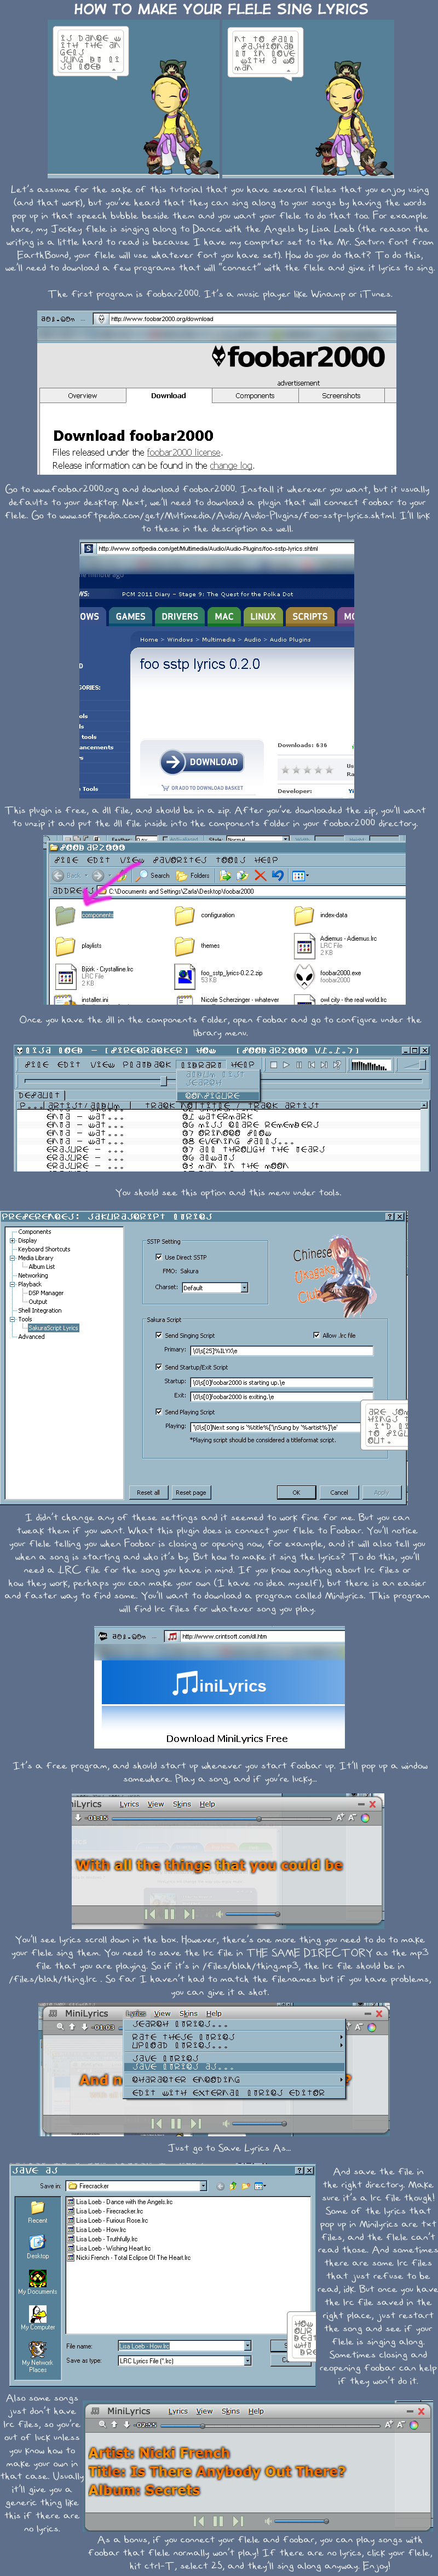Select the playlists folder
This screenshot has width=438, height=2576.
pos(79,945)
